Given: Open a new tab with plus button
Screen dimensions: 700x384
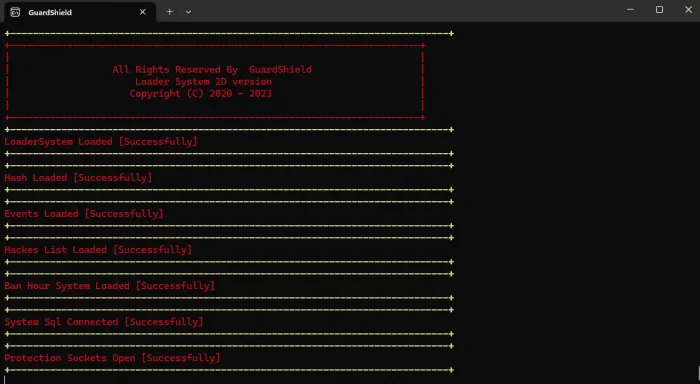Looking at the screenshot, I should (170, 12).
